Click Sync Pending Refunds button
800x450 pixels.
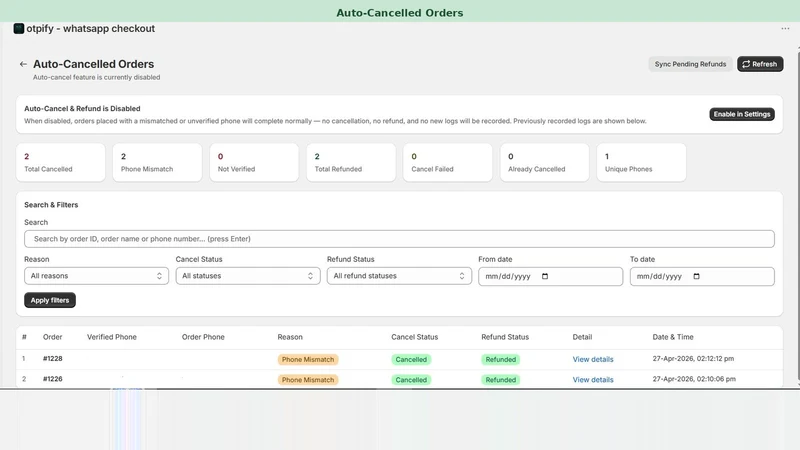tap(690, 64)
